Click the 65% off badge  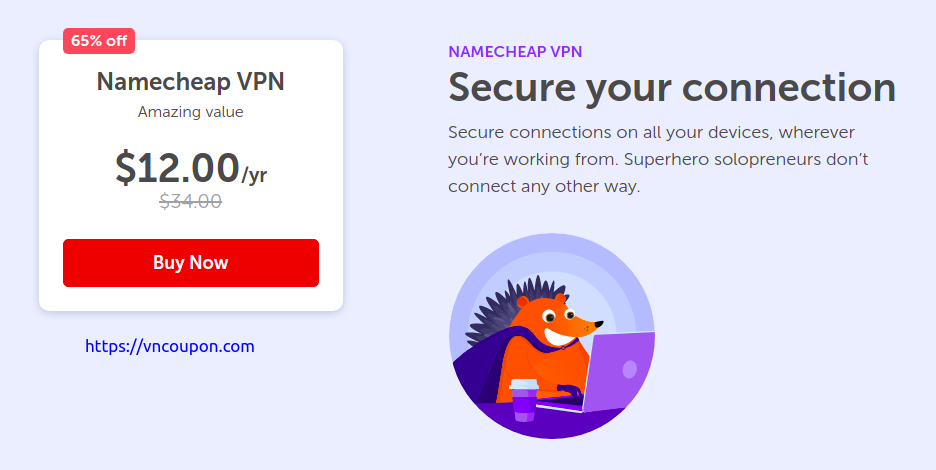(x=99, y=41)
